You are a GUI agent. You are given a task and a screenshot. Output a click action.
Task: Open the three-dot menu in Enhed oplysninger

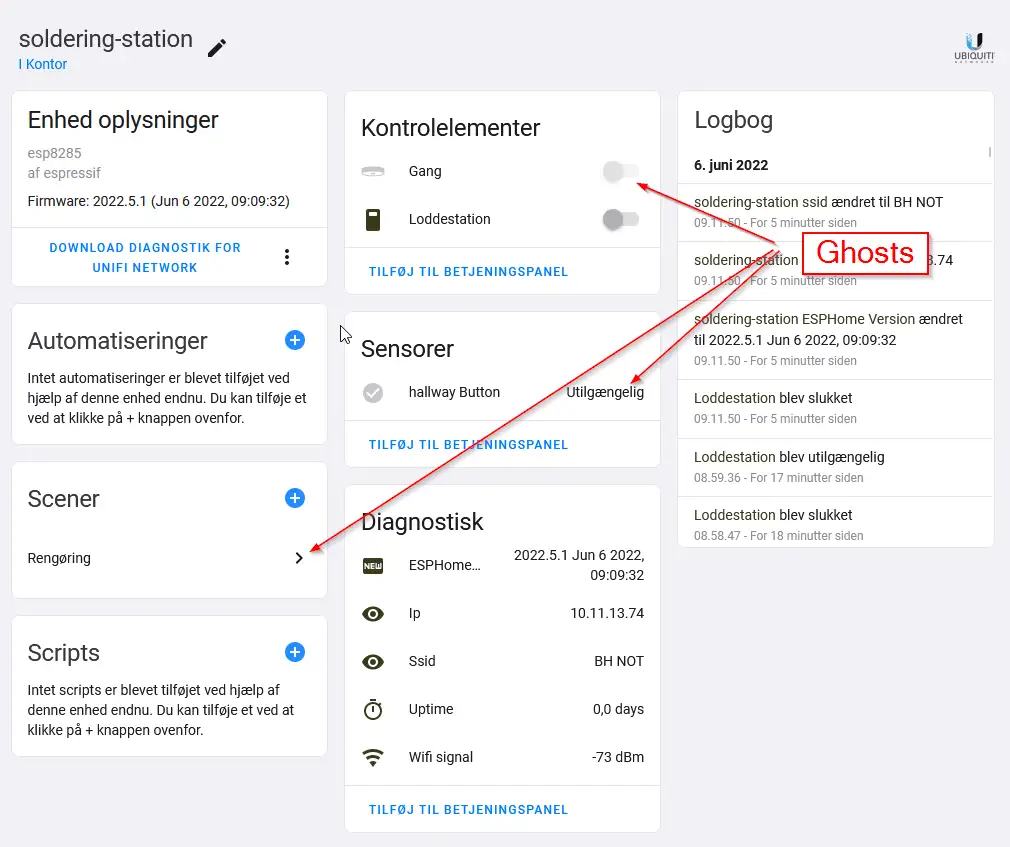tap(287, 257)
